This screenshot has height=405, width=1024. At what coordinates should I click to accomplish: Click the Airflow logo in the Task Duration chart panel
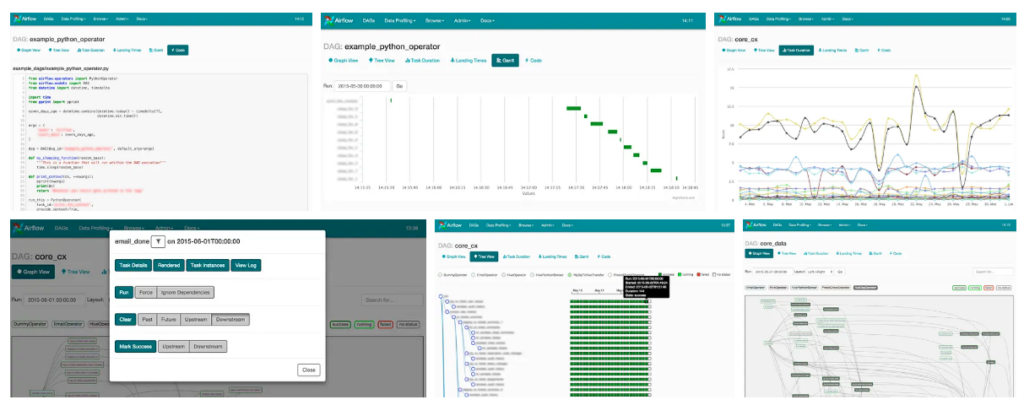coord(730,18)
